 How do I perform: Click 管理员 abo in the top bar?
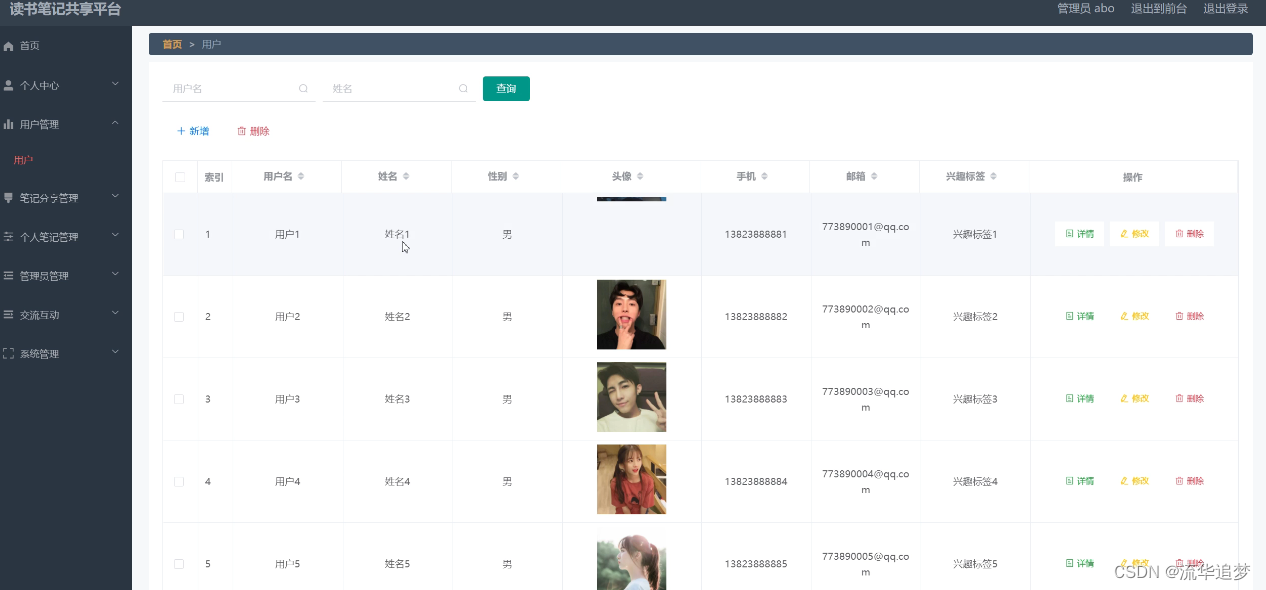click(x=1086, y=8)
